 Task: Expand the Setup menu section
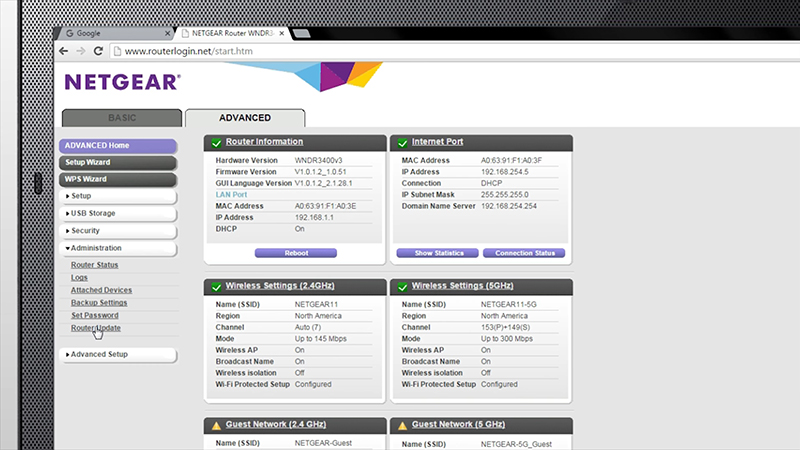click(x=118, y=196)
